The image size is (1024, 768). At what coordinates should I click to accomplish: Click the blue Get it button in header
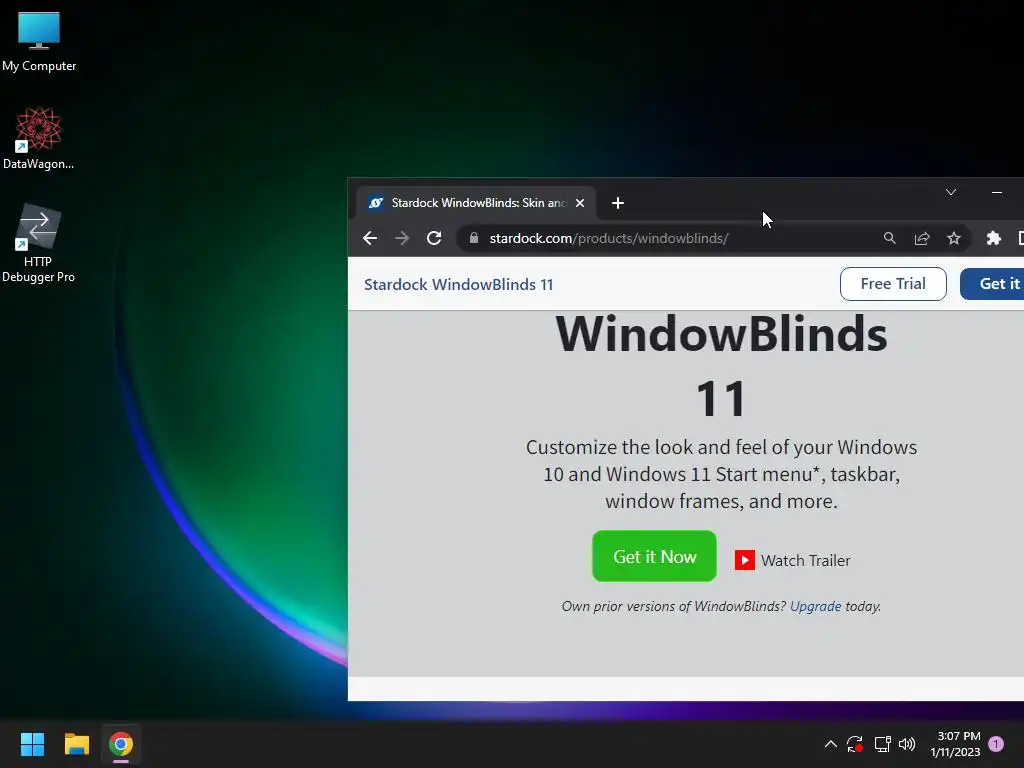(x=992, y=283)
